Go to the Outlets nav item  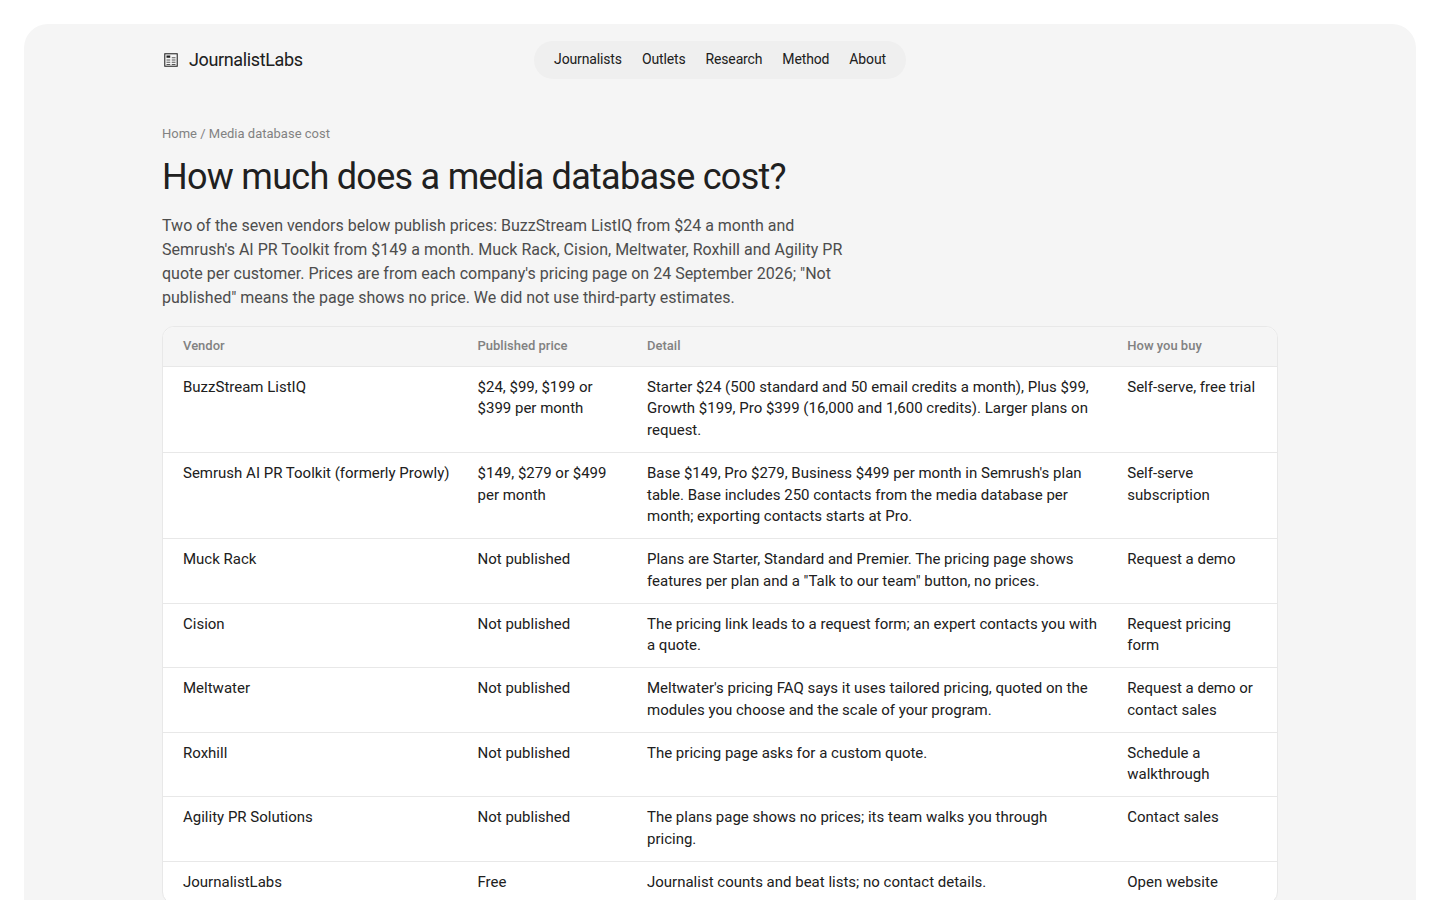tap(664, 59)
